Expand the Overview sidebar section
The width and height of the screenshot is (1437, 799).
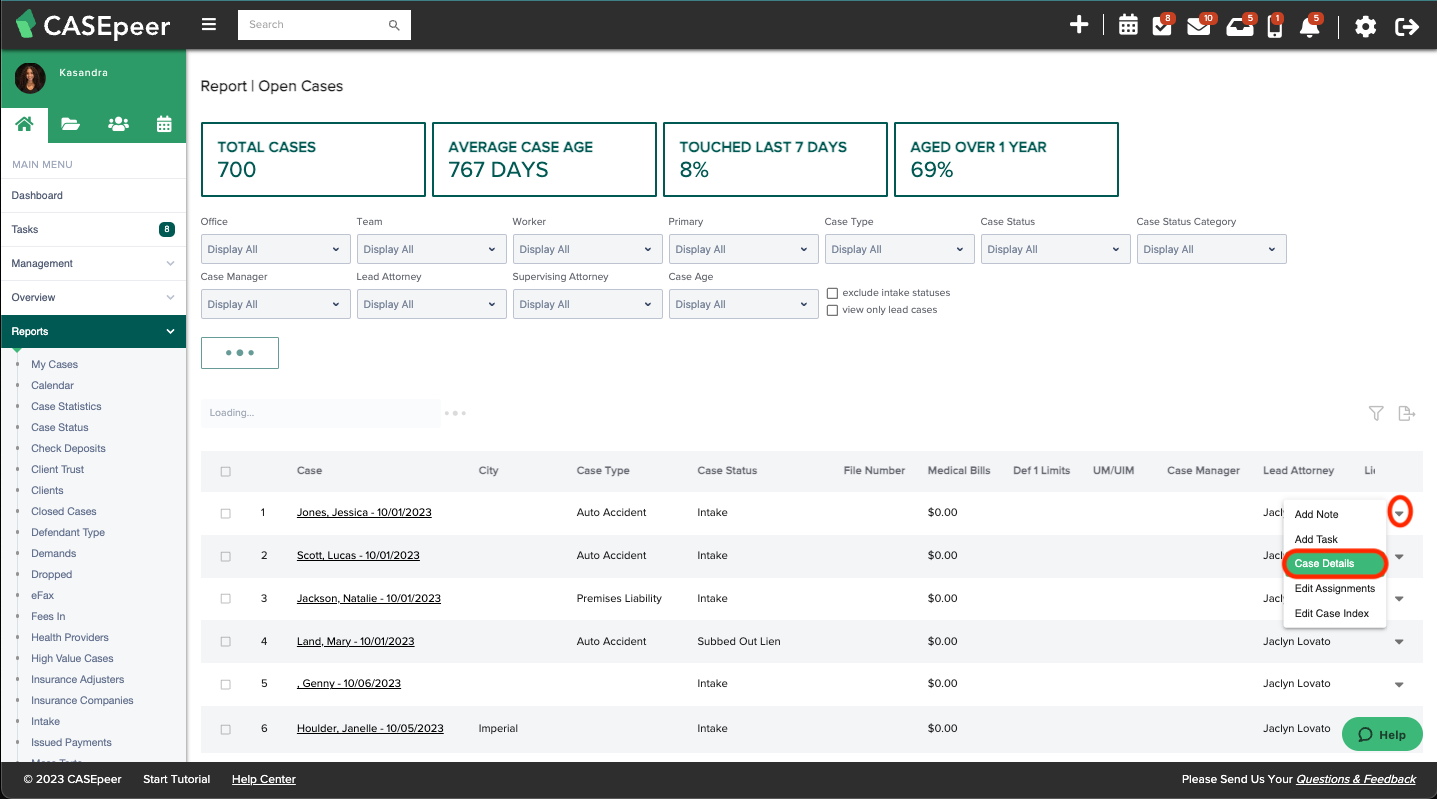coord(93,298)
